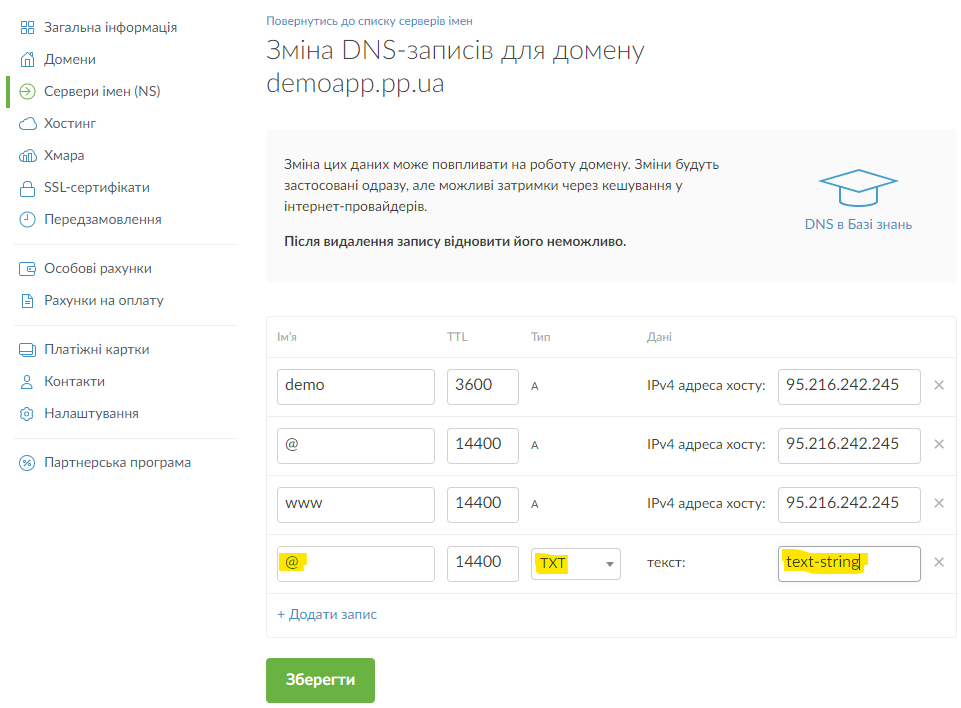The height and width of the screenshot is (708, 961).
Task: Delete the demo A record row
Action: coord(938,385)
